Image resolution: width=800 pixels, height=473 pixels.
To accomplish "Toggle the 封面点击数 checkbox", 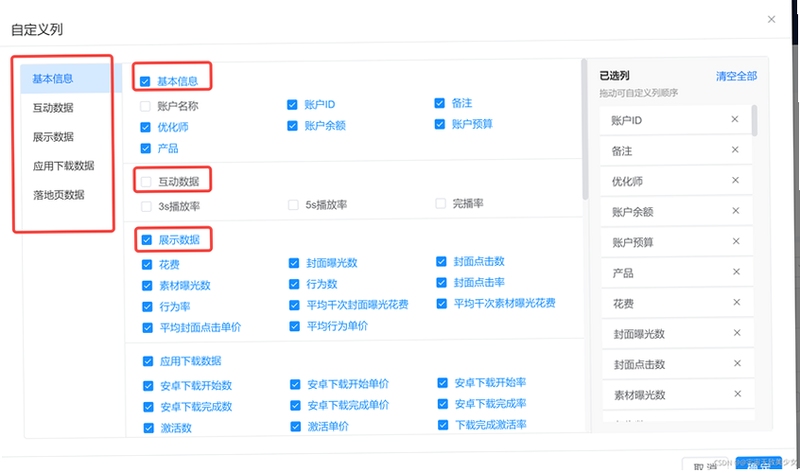I will pyautogui.click(x=441, y=262).
